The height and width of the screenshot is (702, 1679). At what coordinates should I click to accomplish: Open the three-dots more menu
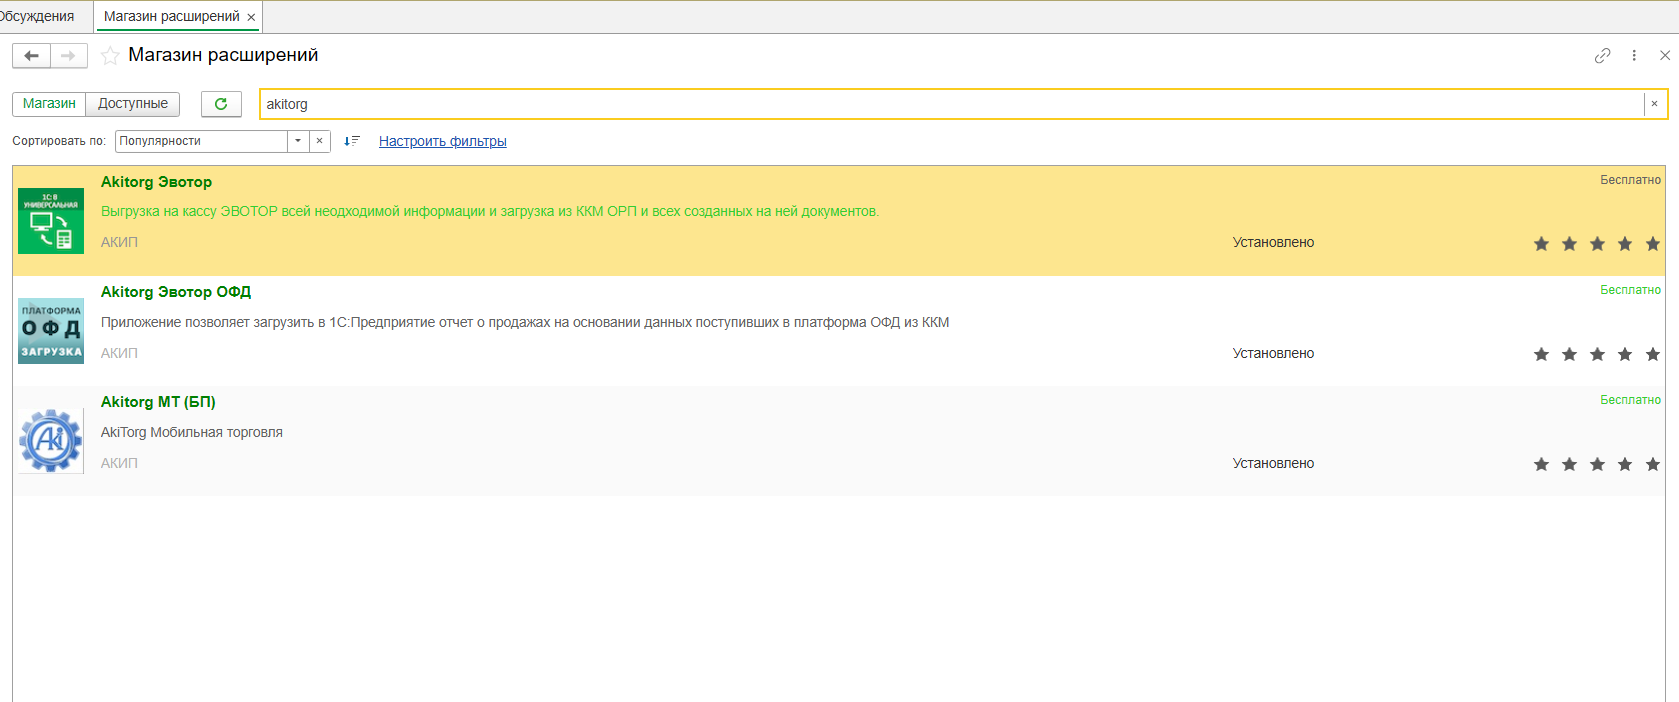(x=1634, y=56)
